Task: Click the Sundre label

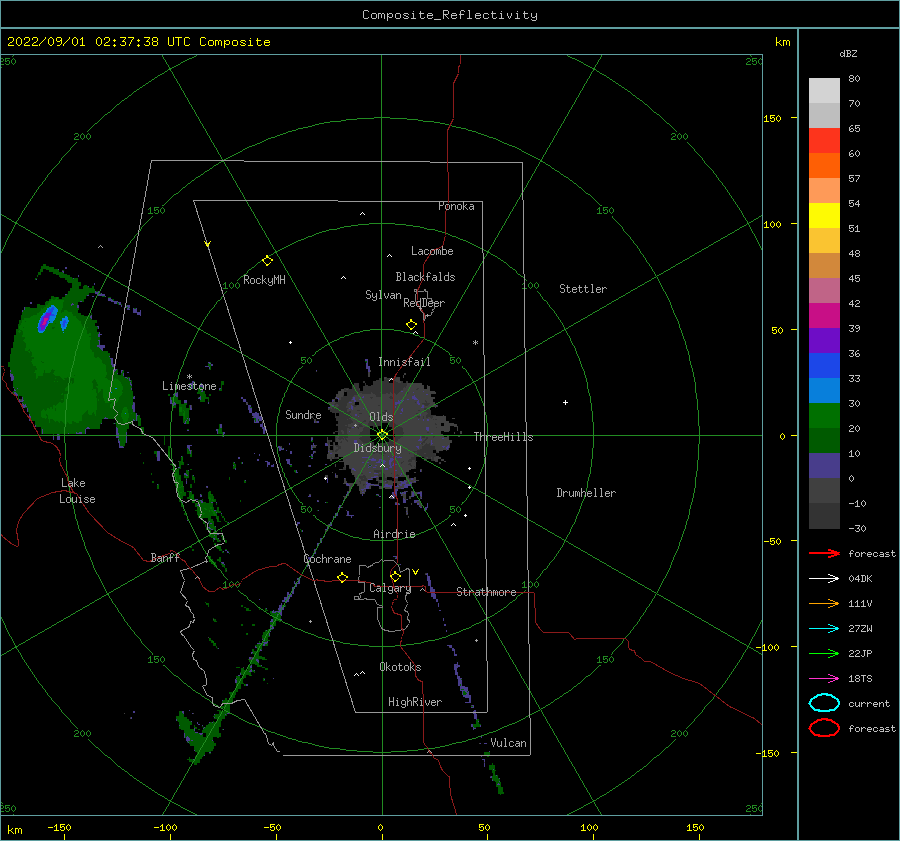Action: click(x=304, y=414)
